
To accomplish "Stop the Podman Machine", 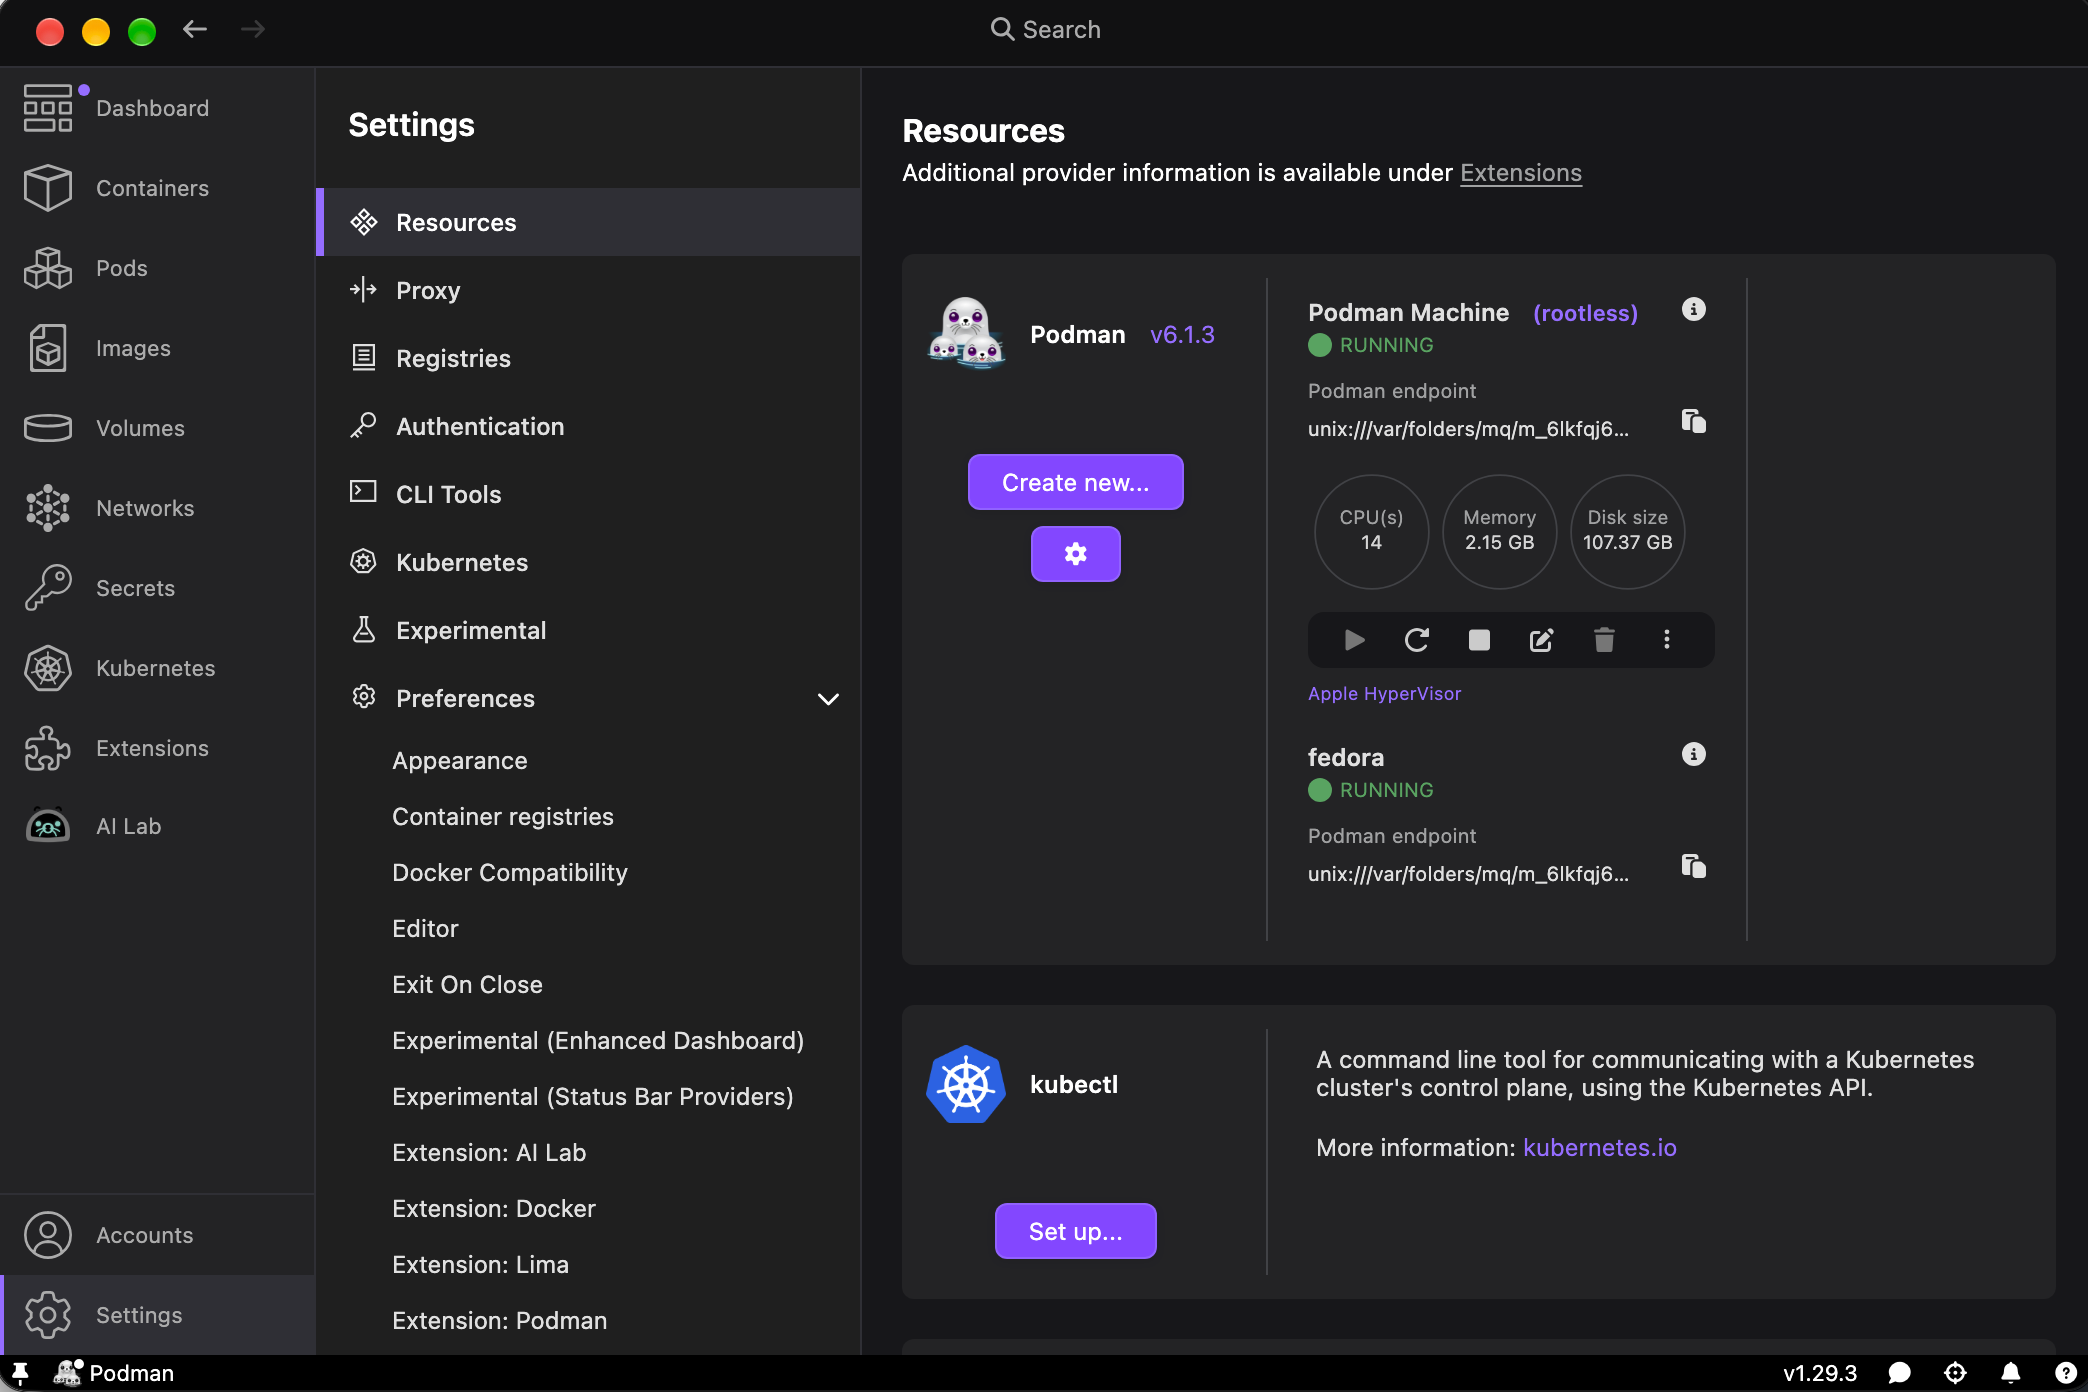I will pos(1479,640).
